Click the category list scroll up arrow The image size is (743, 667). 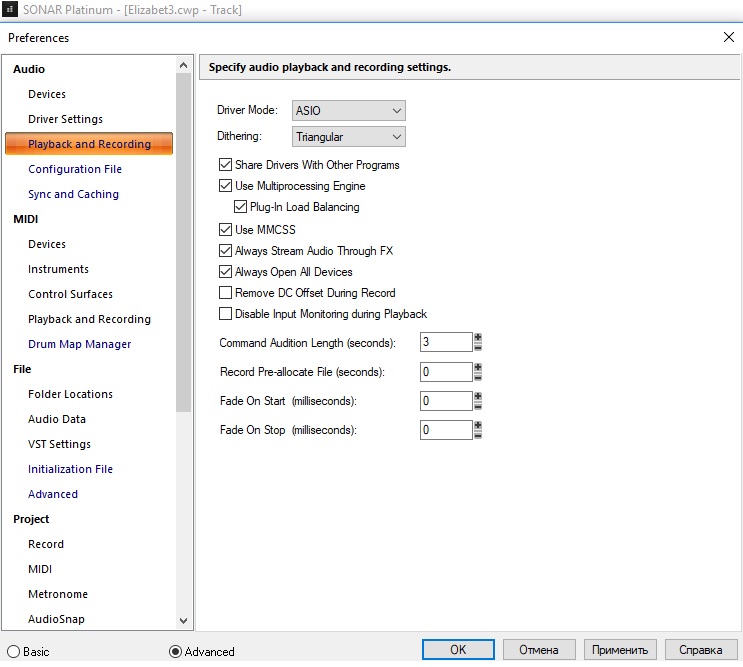click(183, 65)
